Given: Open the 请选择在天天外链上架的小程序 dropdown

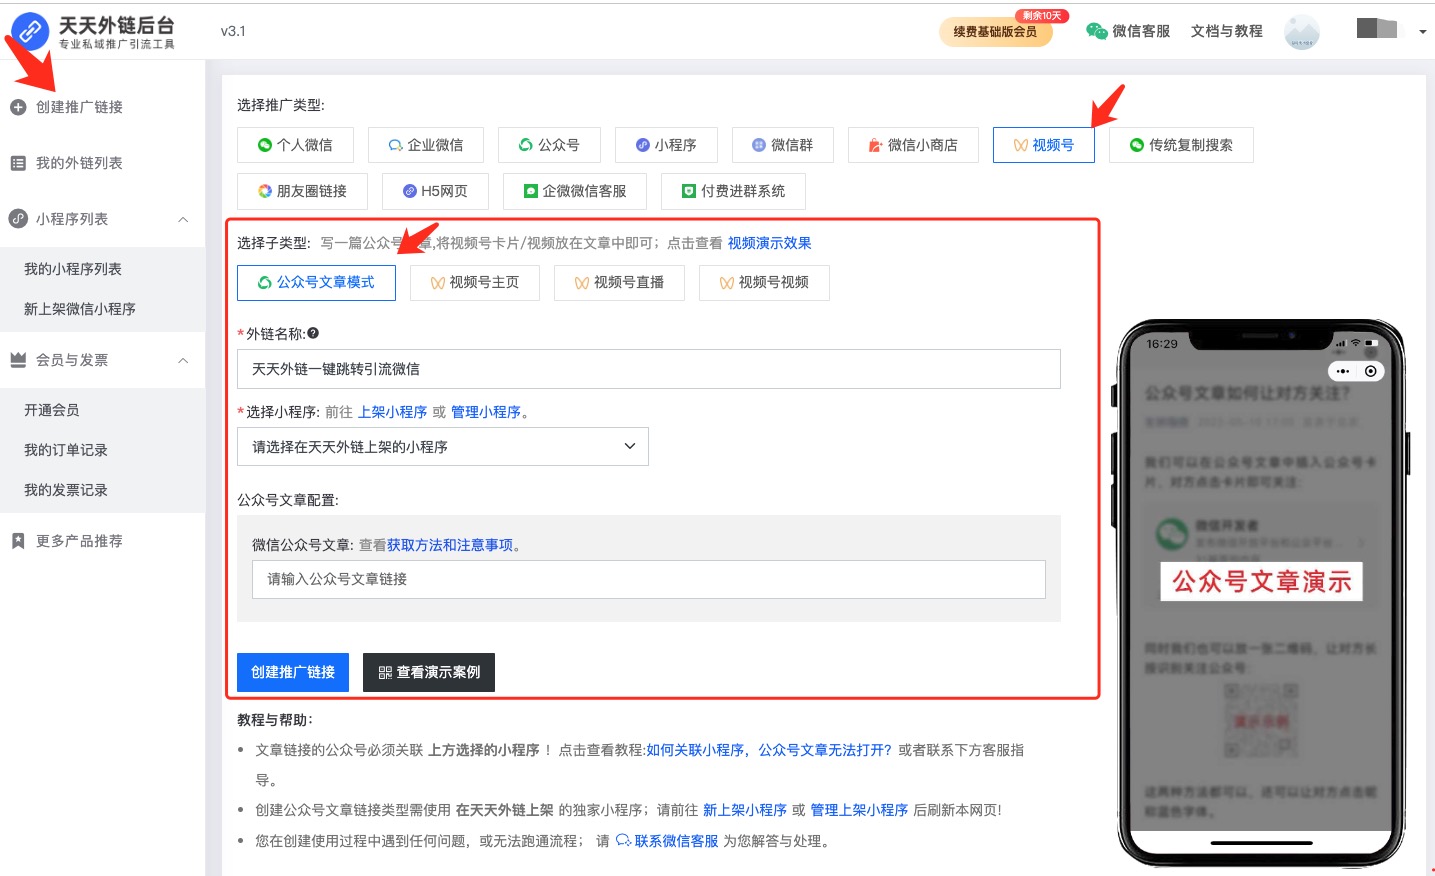Looking at the screenshot, I should click(442, 447).
